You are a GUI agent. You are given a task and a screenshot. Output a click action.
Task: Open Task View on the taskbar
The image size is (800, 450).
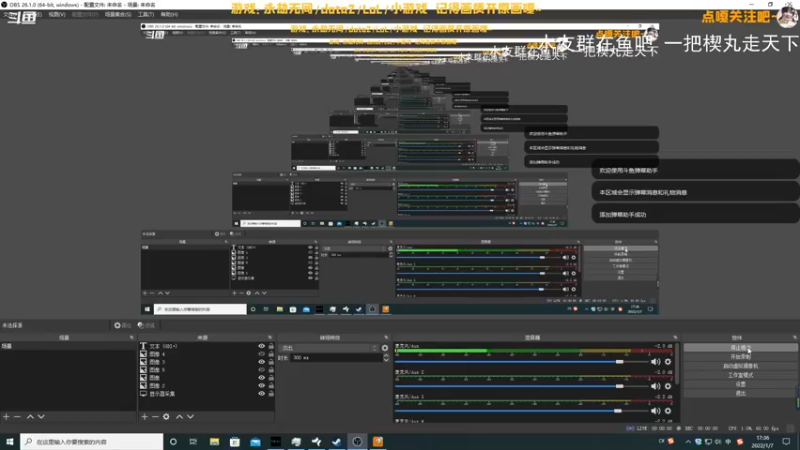(193, 441)
